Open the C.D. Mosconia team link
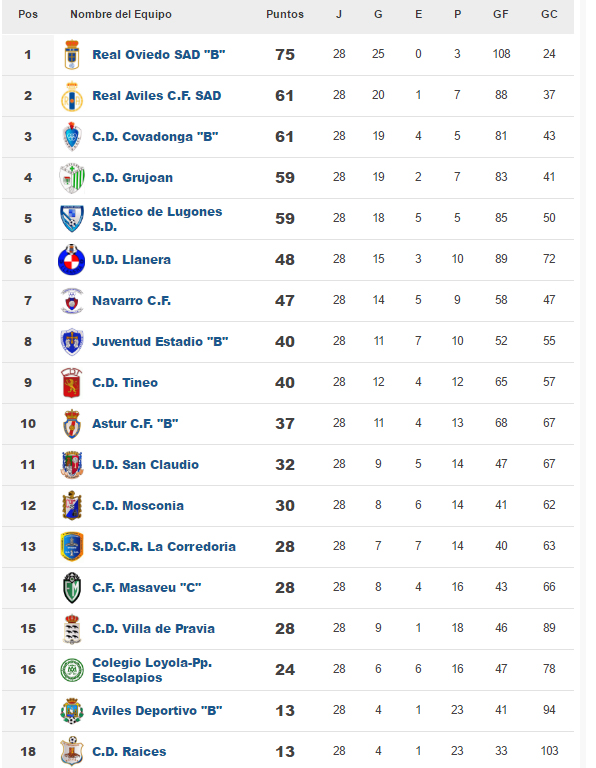The height and width of the screenshot is (768, 596). point(138,505)
